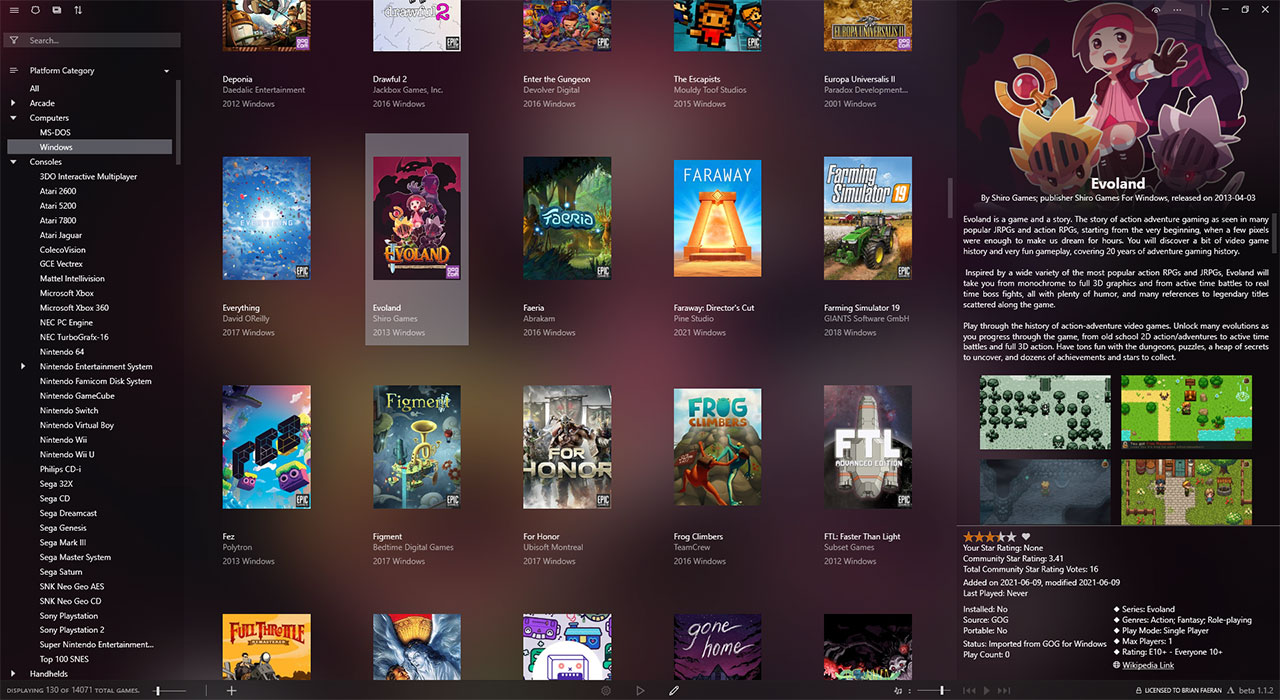Viewport: 1280px width, 700px height.
Task: Click "Licensed to Brian Faeran" text
Action: click(x=1185, y=691)
